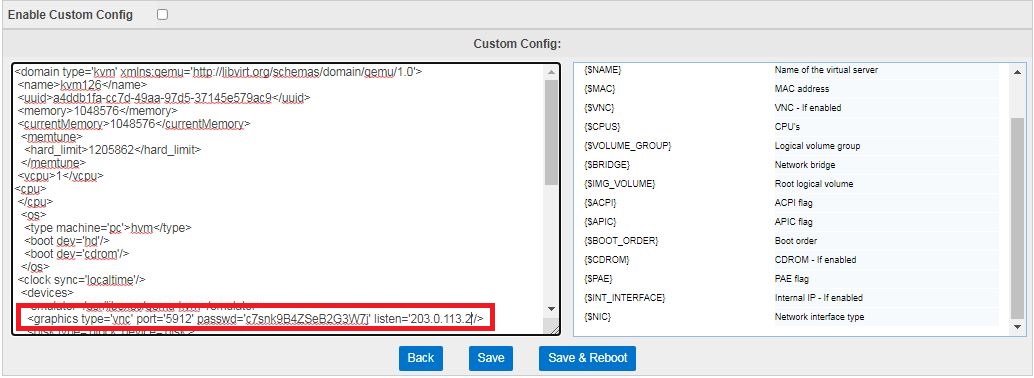
Task: Click the memory 1048576 line in config
Action: coord(98,111)
